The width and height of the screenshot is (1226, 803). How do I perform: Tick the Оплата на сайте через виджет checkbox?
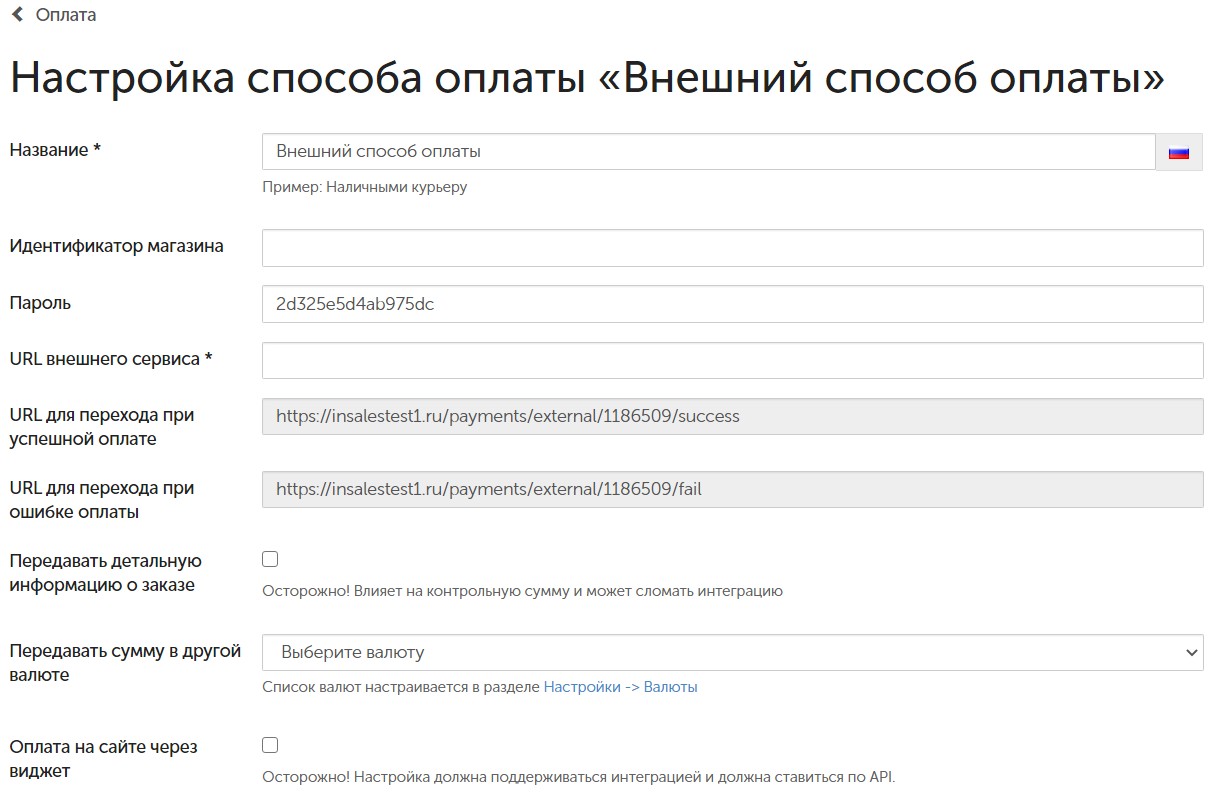(270, 745)
